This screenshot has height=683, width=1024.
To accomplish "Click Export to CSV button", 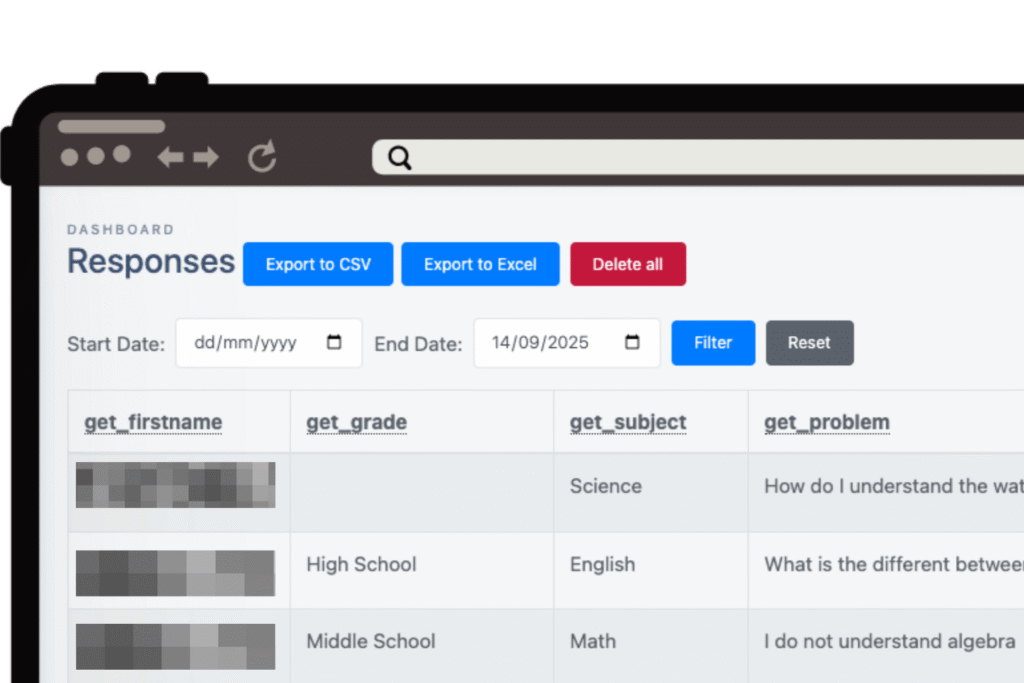I will click(x=318, y=264).
